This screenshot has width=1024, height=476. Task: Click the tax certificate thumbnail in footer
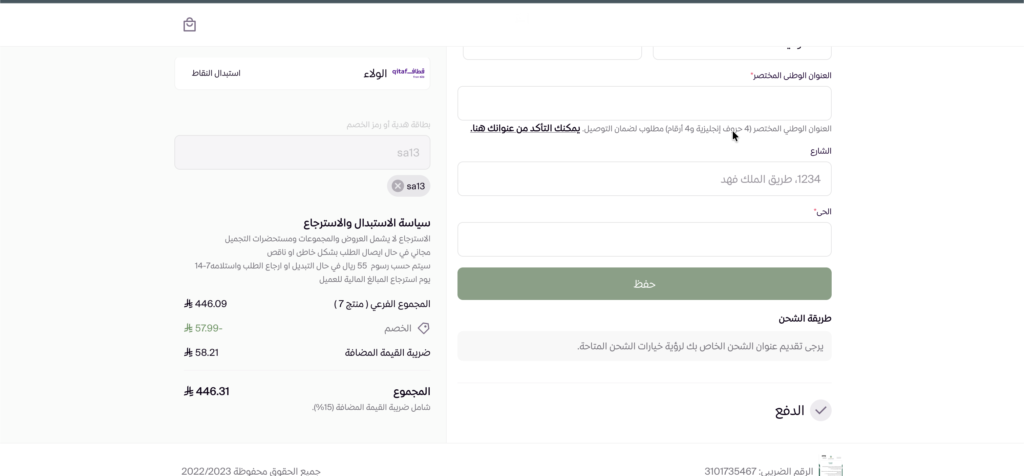(x=831, y=466)
